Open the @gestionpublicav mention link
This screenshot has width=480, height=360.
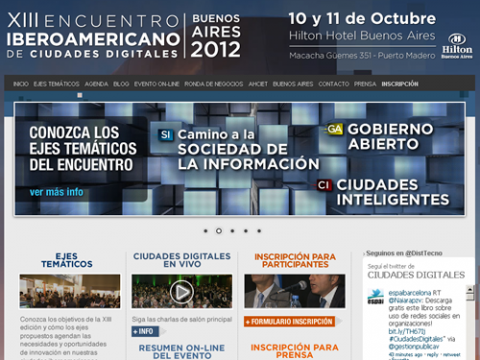pyautogui.click(x=414, y=347)
